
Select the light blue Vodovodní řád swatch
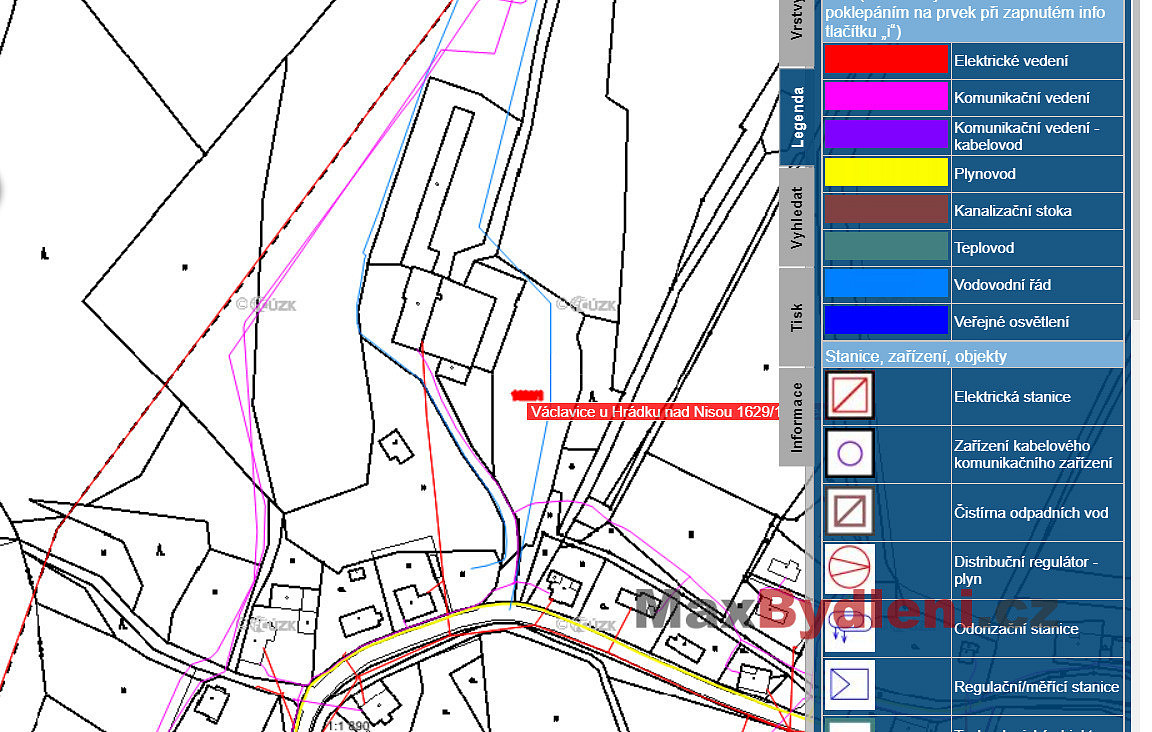pos(885,284)
